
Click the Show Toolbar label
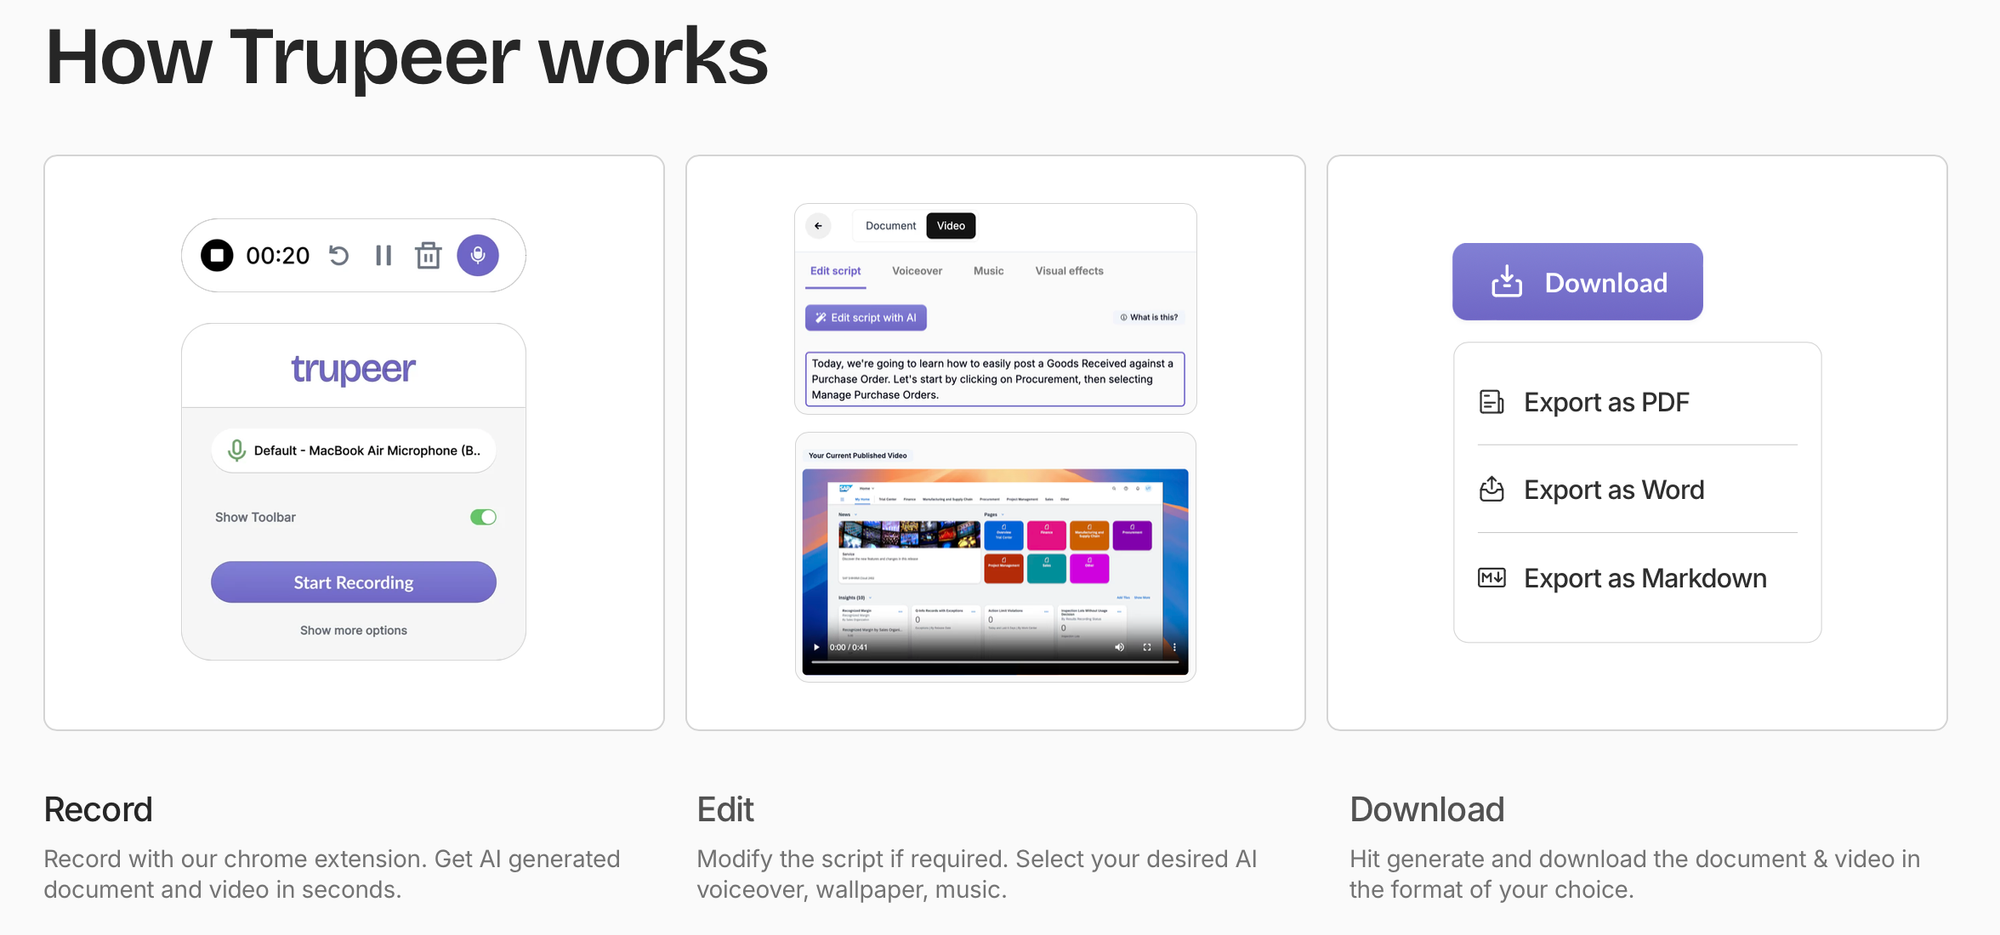tap(255, 517)
